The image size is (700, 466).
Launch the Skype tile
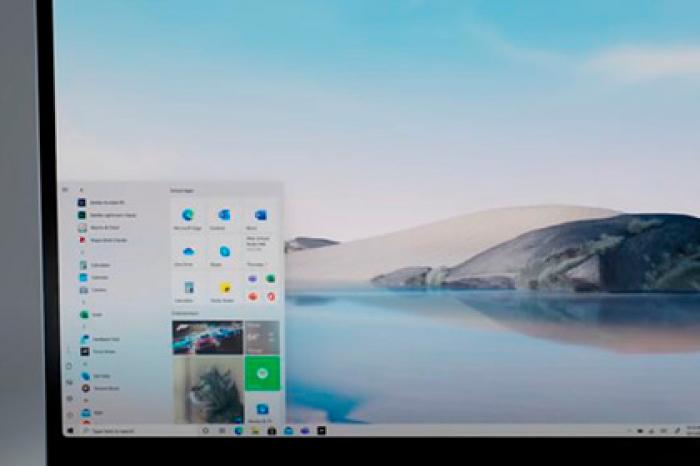[224, 253]
